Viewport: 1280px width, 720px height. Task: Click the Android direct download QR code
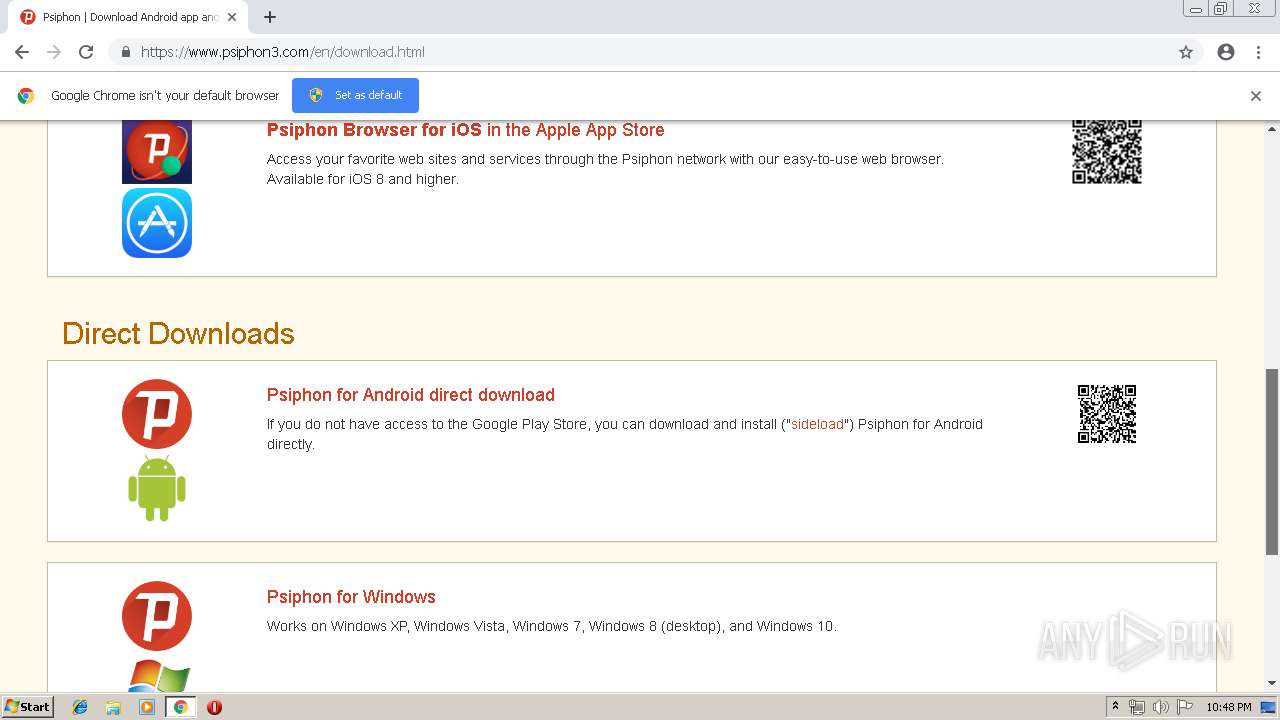click(x=1107, y=414)
